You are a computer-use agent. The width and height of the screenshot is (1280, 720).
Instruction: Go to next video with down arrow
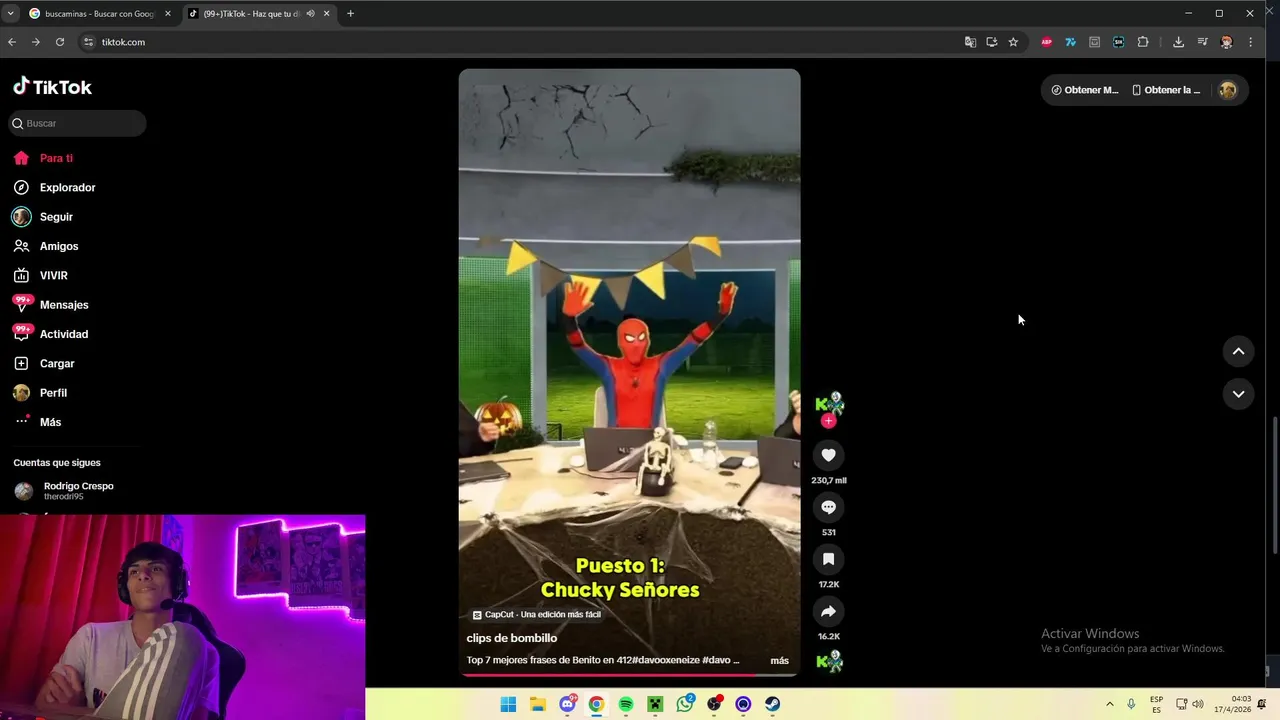(x=1238, y=394)
